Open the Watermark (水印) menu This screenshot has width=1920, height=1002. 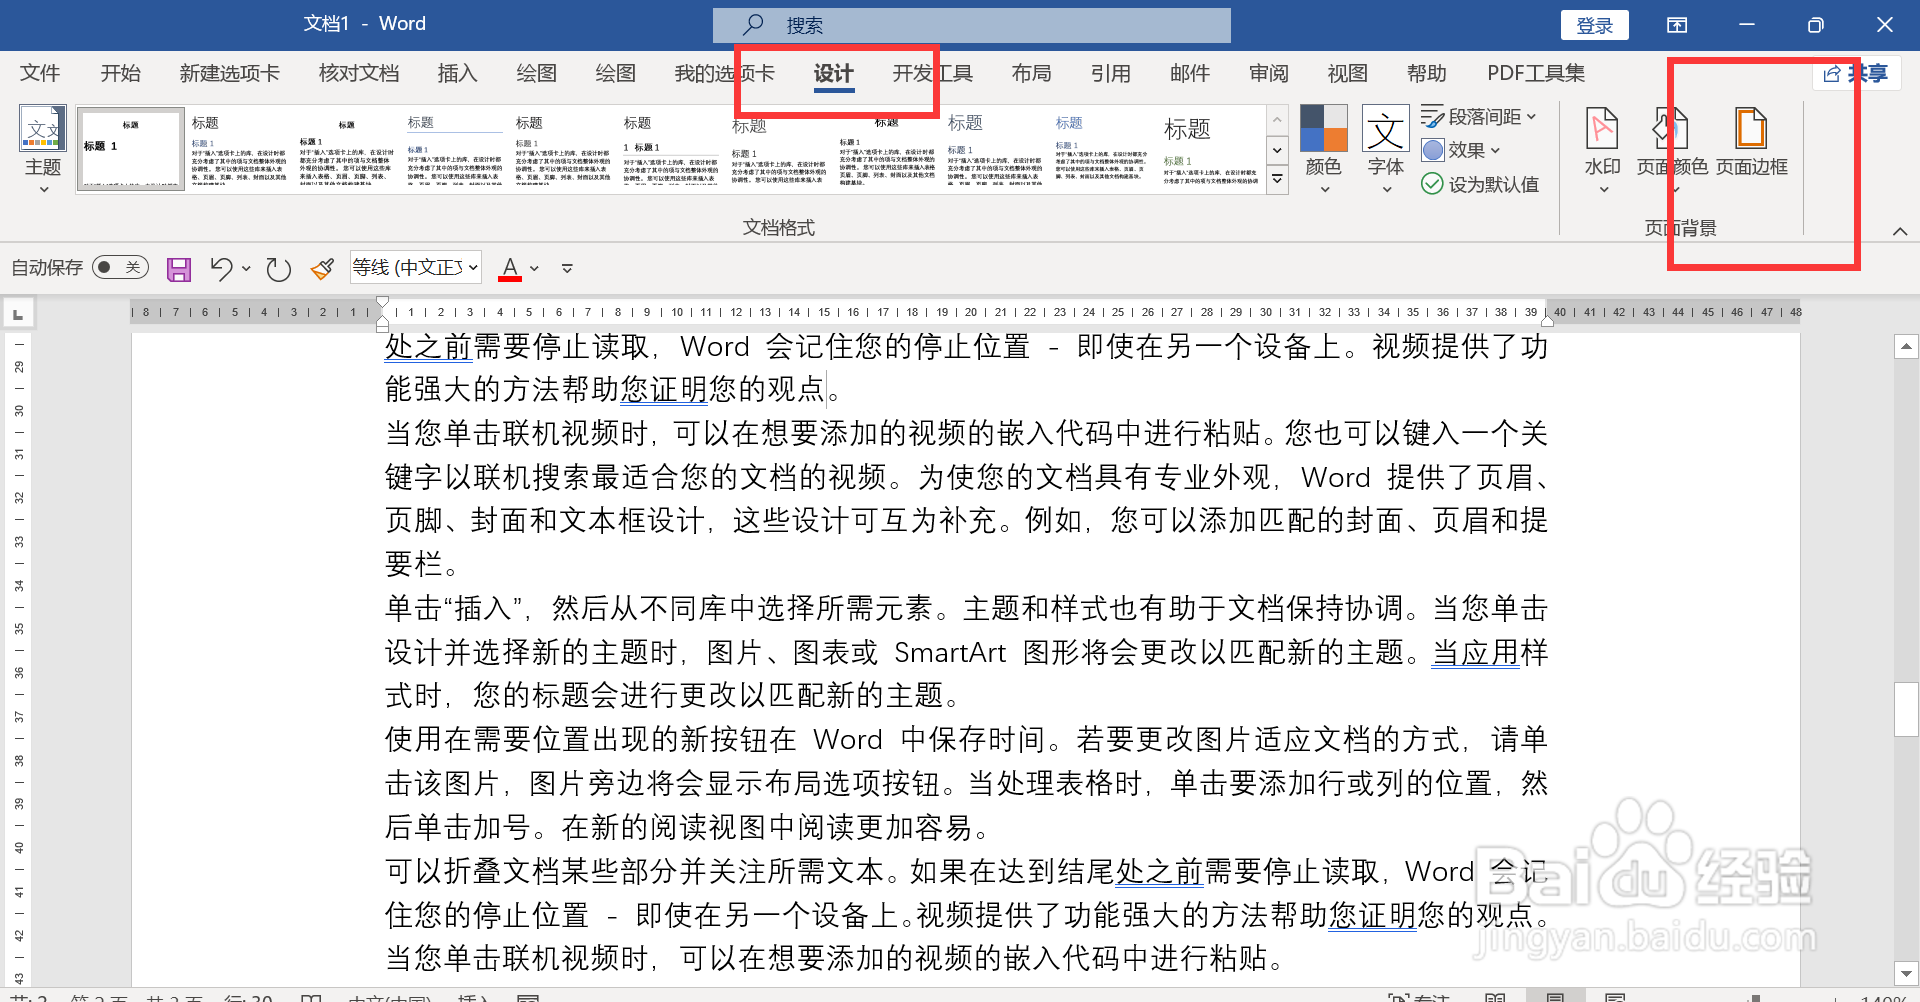tap(1603, 148)
